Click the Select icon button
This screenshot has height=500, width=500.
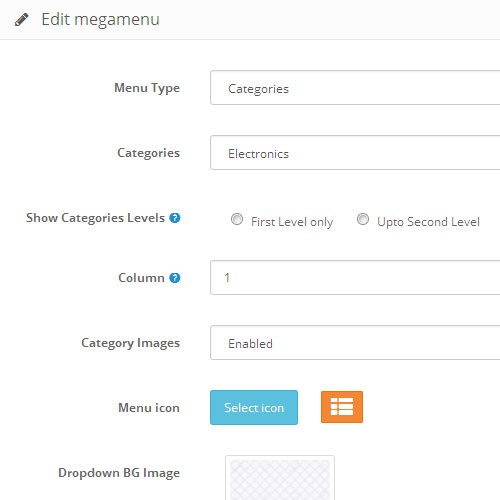tap(254, 408)
